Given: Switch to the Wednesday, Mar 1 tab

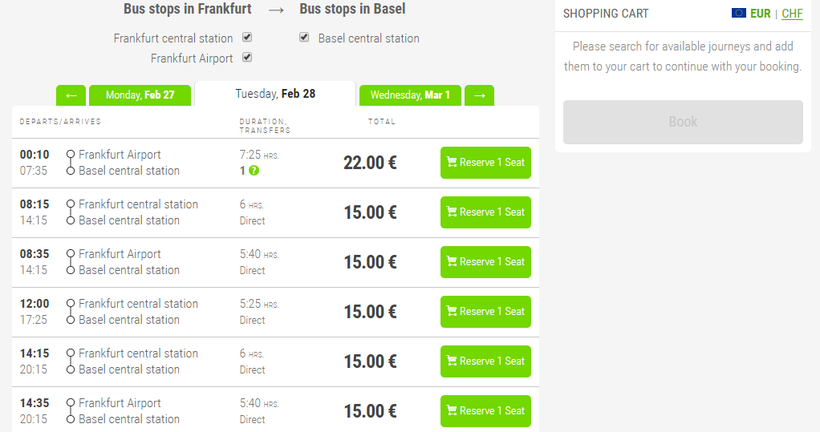Looking at the screenshot, I should click(x=410, y=96).
